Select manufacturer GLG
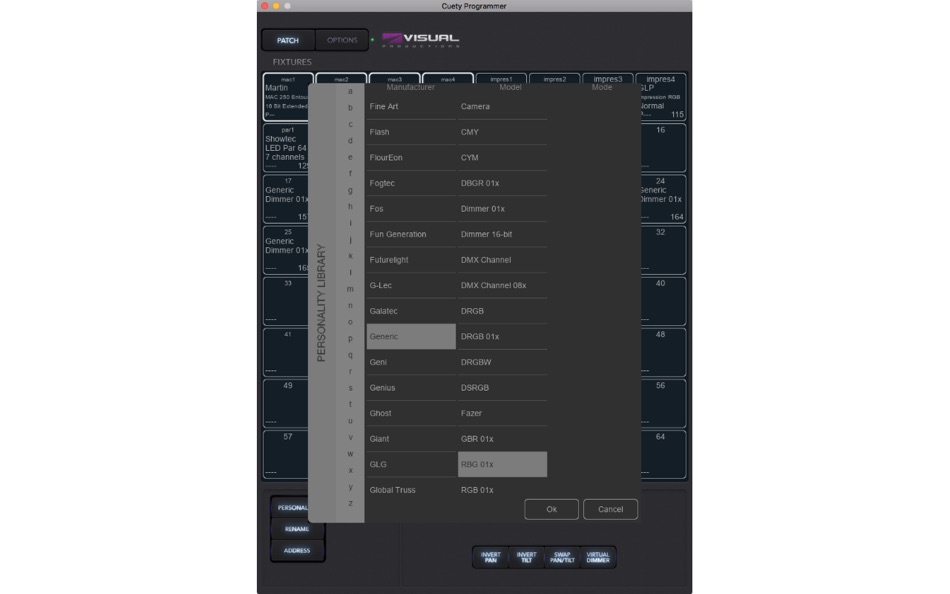Screen dimensions: 950x594 [411, 464]
